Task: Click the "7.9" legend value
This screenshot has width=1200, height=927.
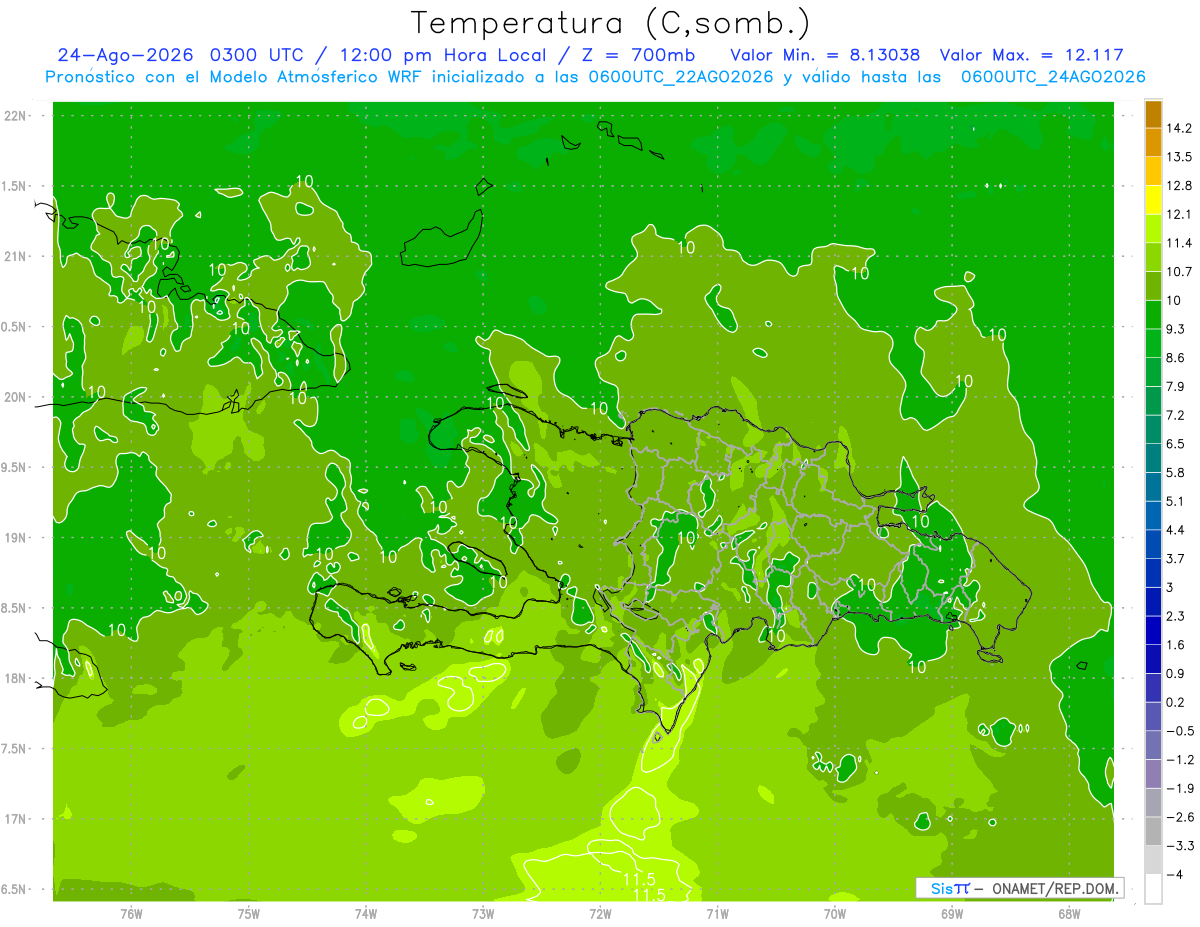Action: click(x=1176, y=387)
